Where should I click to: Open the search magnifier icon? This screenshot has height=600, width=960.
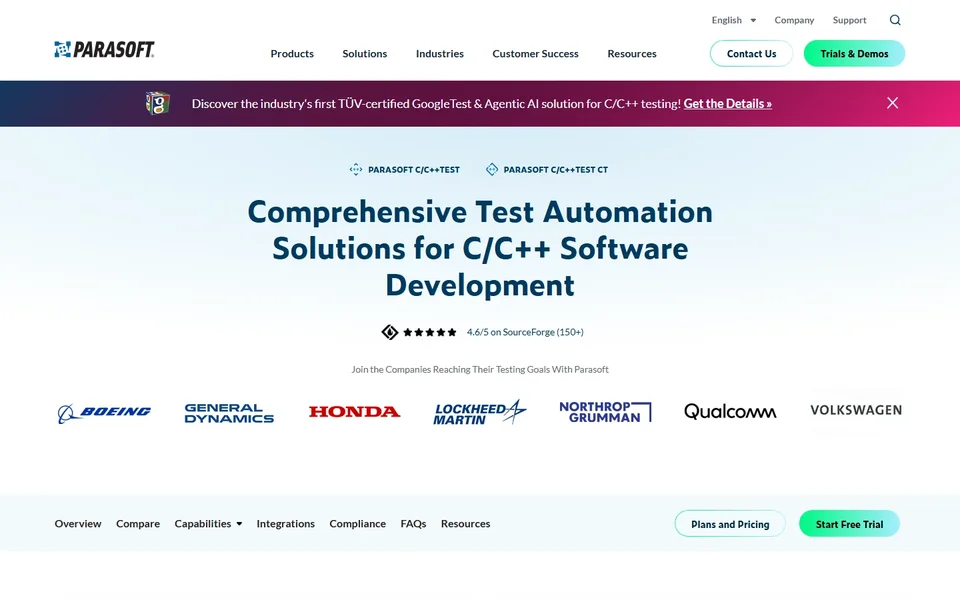894,20
